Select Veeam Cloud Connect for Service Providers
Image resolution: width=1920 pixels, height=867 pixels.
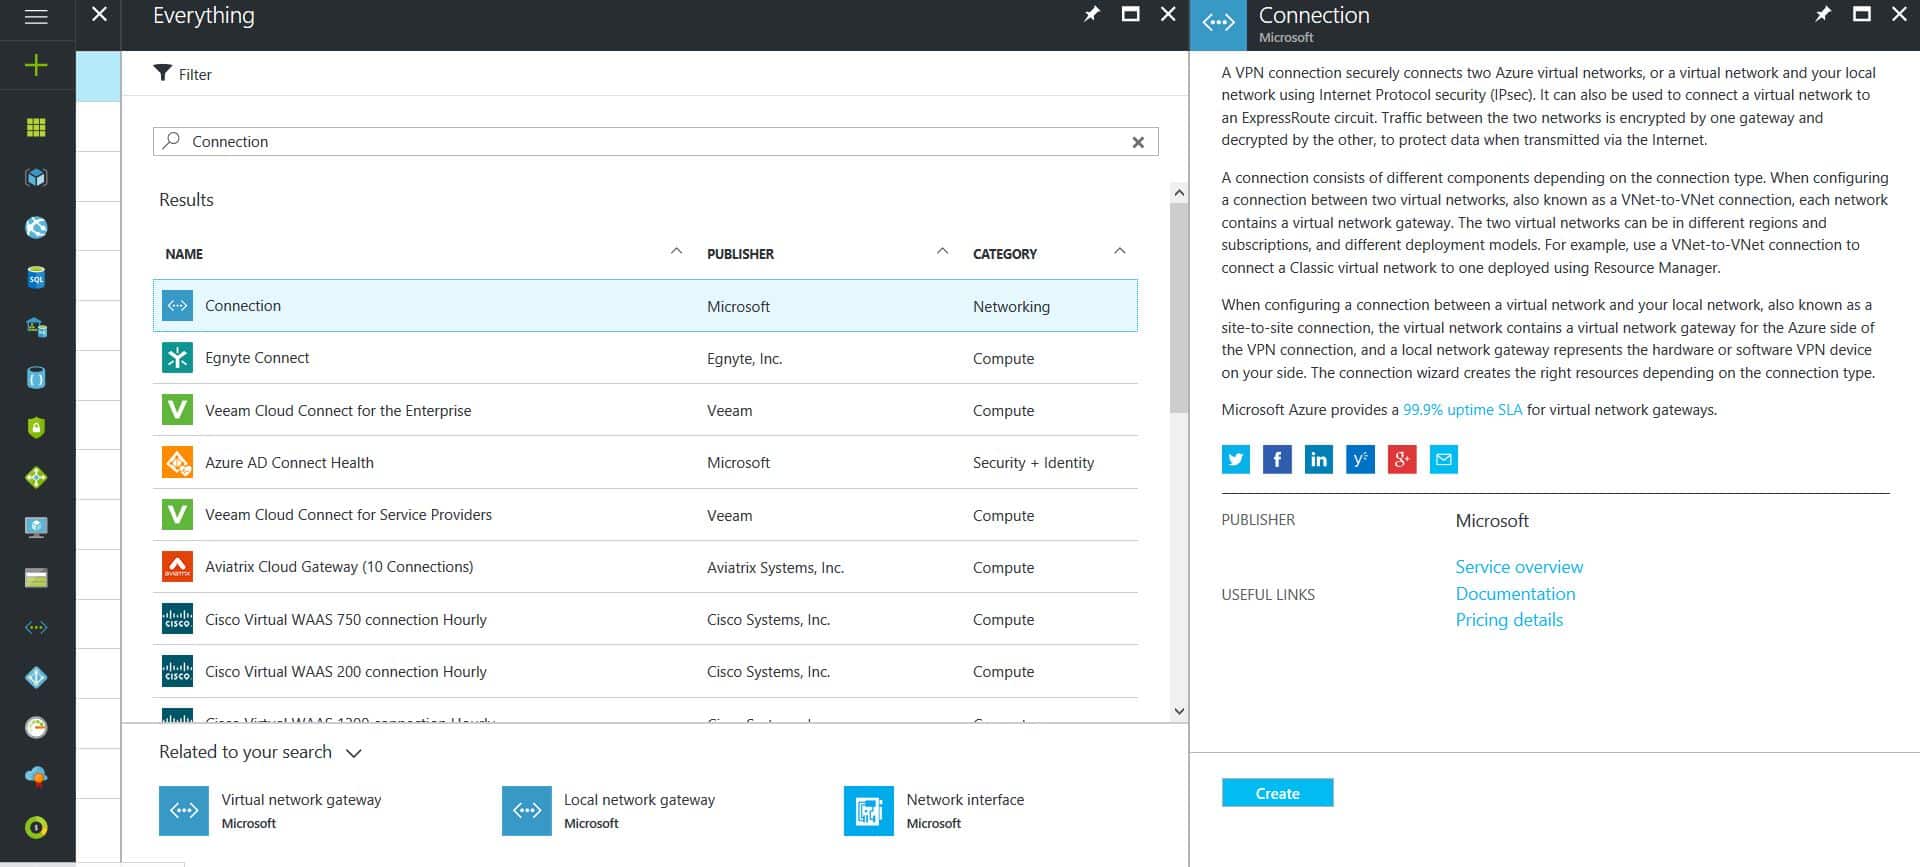click(x=645, y=515)
